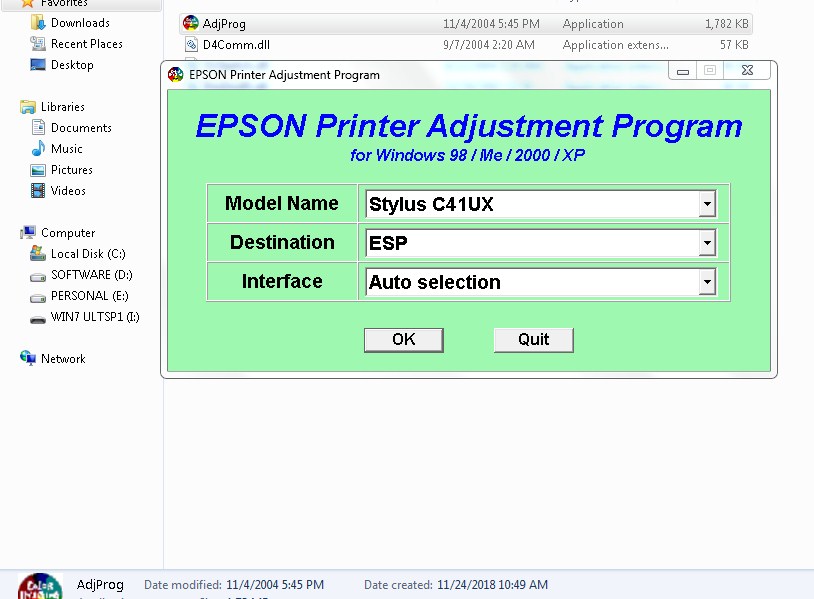Select Documents label under Libraries
Image resolution: width=814 pixels, height=599 pixels.
tap(81, 128)
